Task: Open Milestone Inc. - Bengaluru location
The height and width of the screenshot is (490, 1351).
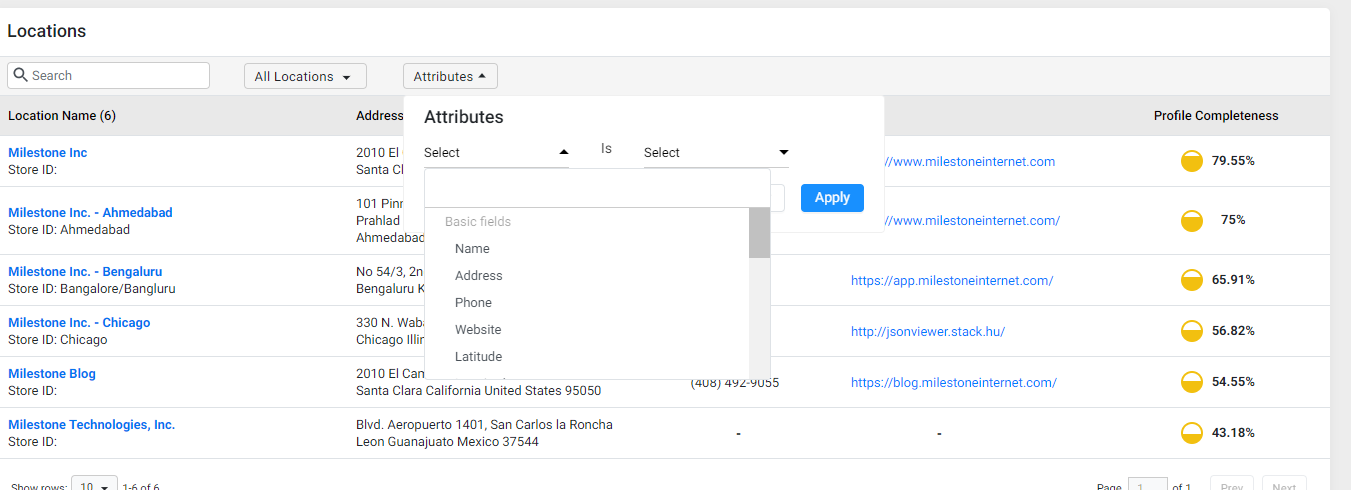Action: [85, 271]
